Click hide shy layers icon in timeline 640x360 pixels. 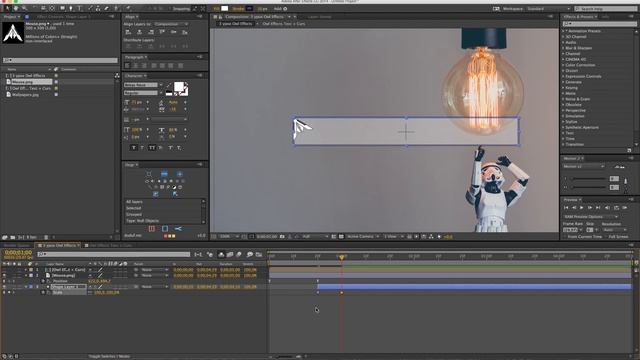(221, 255)
